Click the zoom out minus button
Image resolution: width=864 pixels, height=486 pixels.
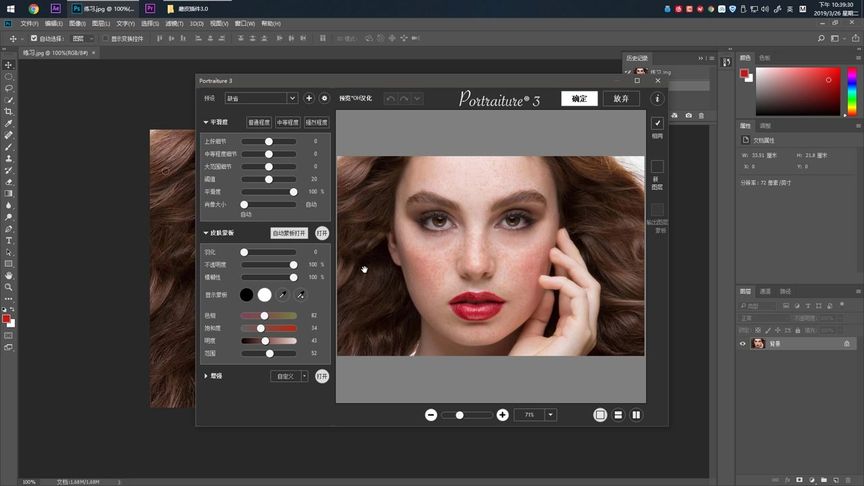431,415
